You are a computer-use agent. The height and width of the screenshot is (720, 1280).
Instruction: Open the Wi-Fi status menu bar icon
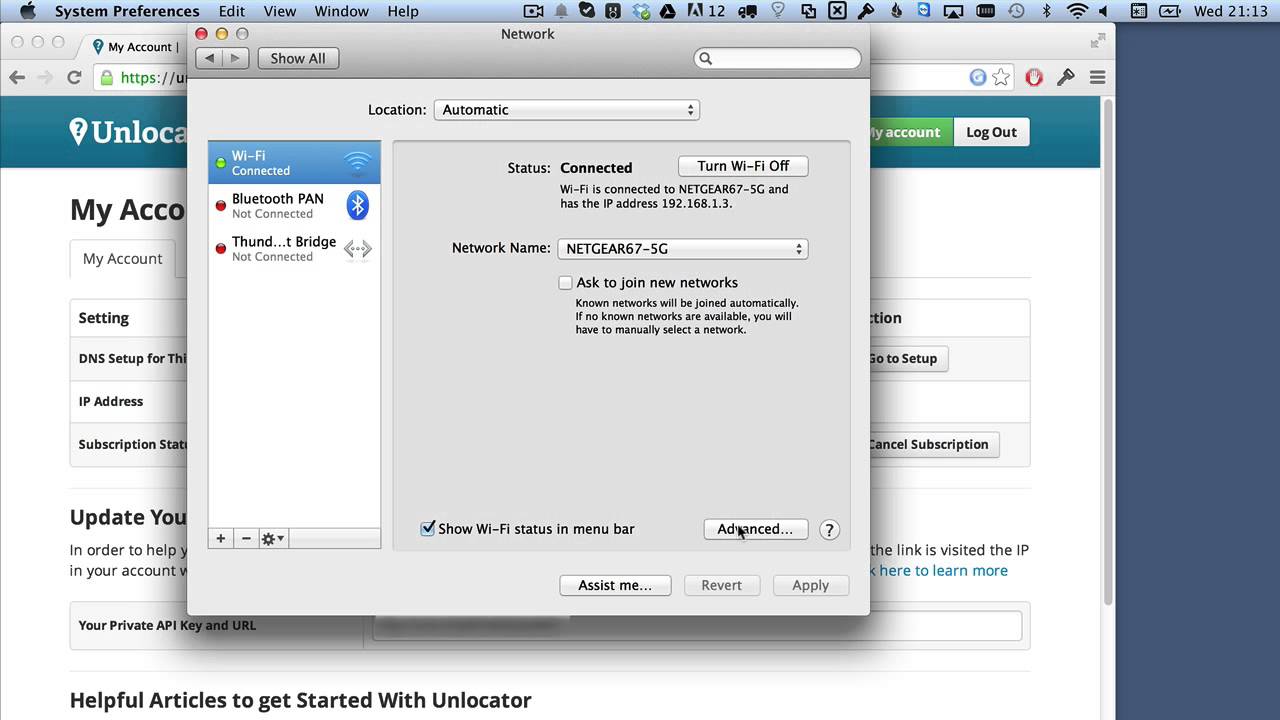point(1076,11)
